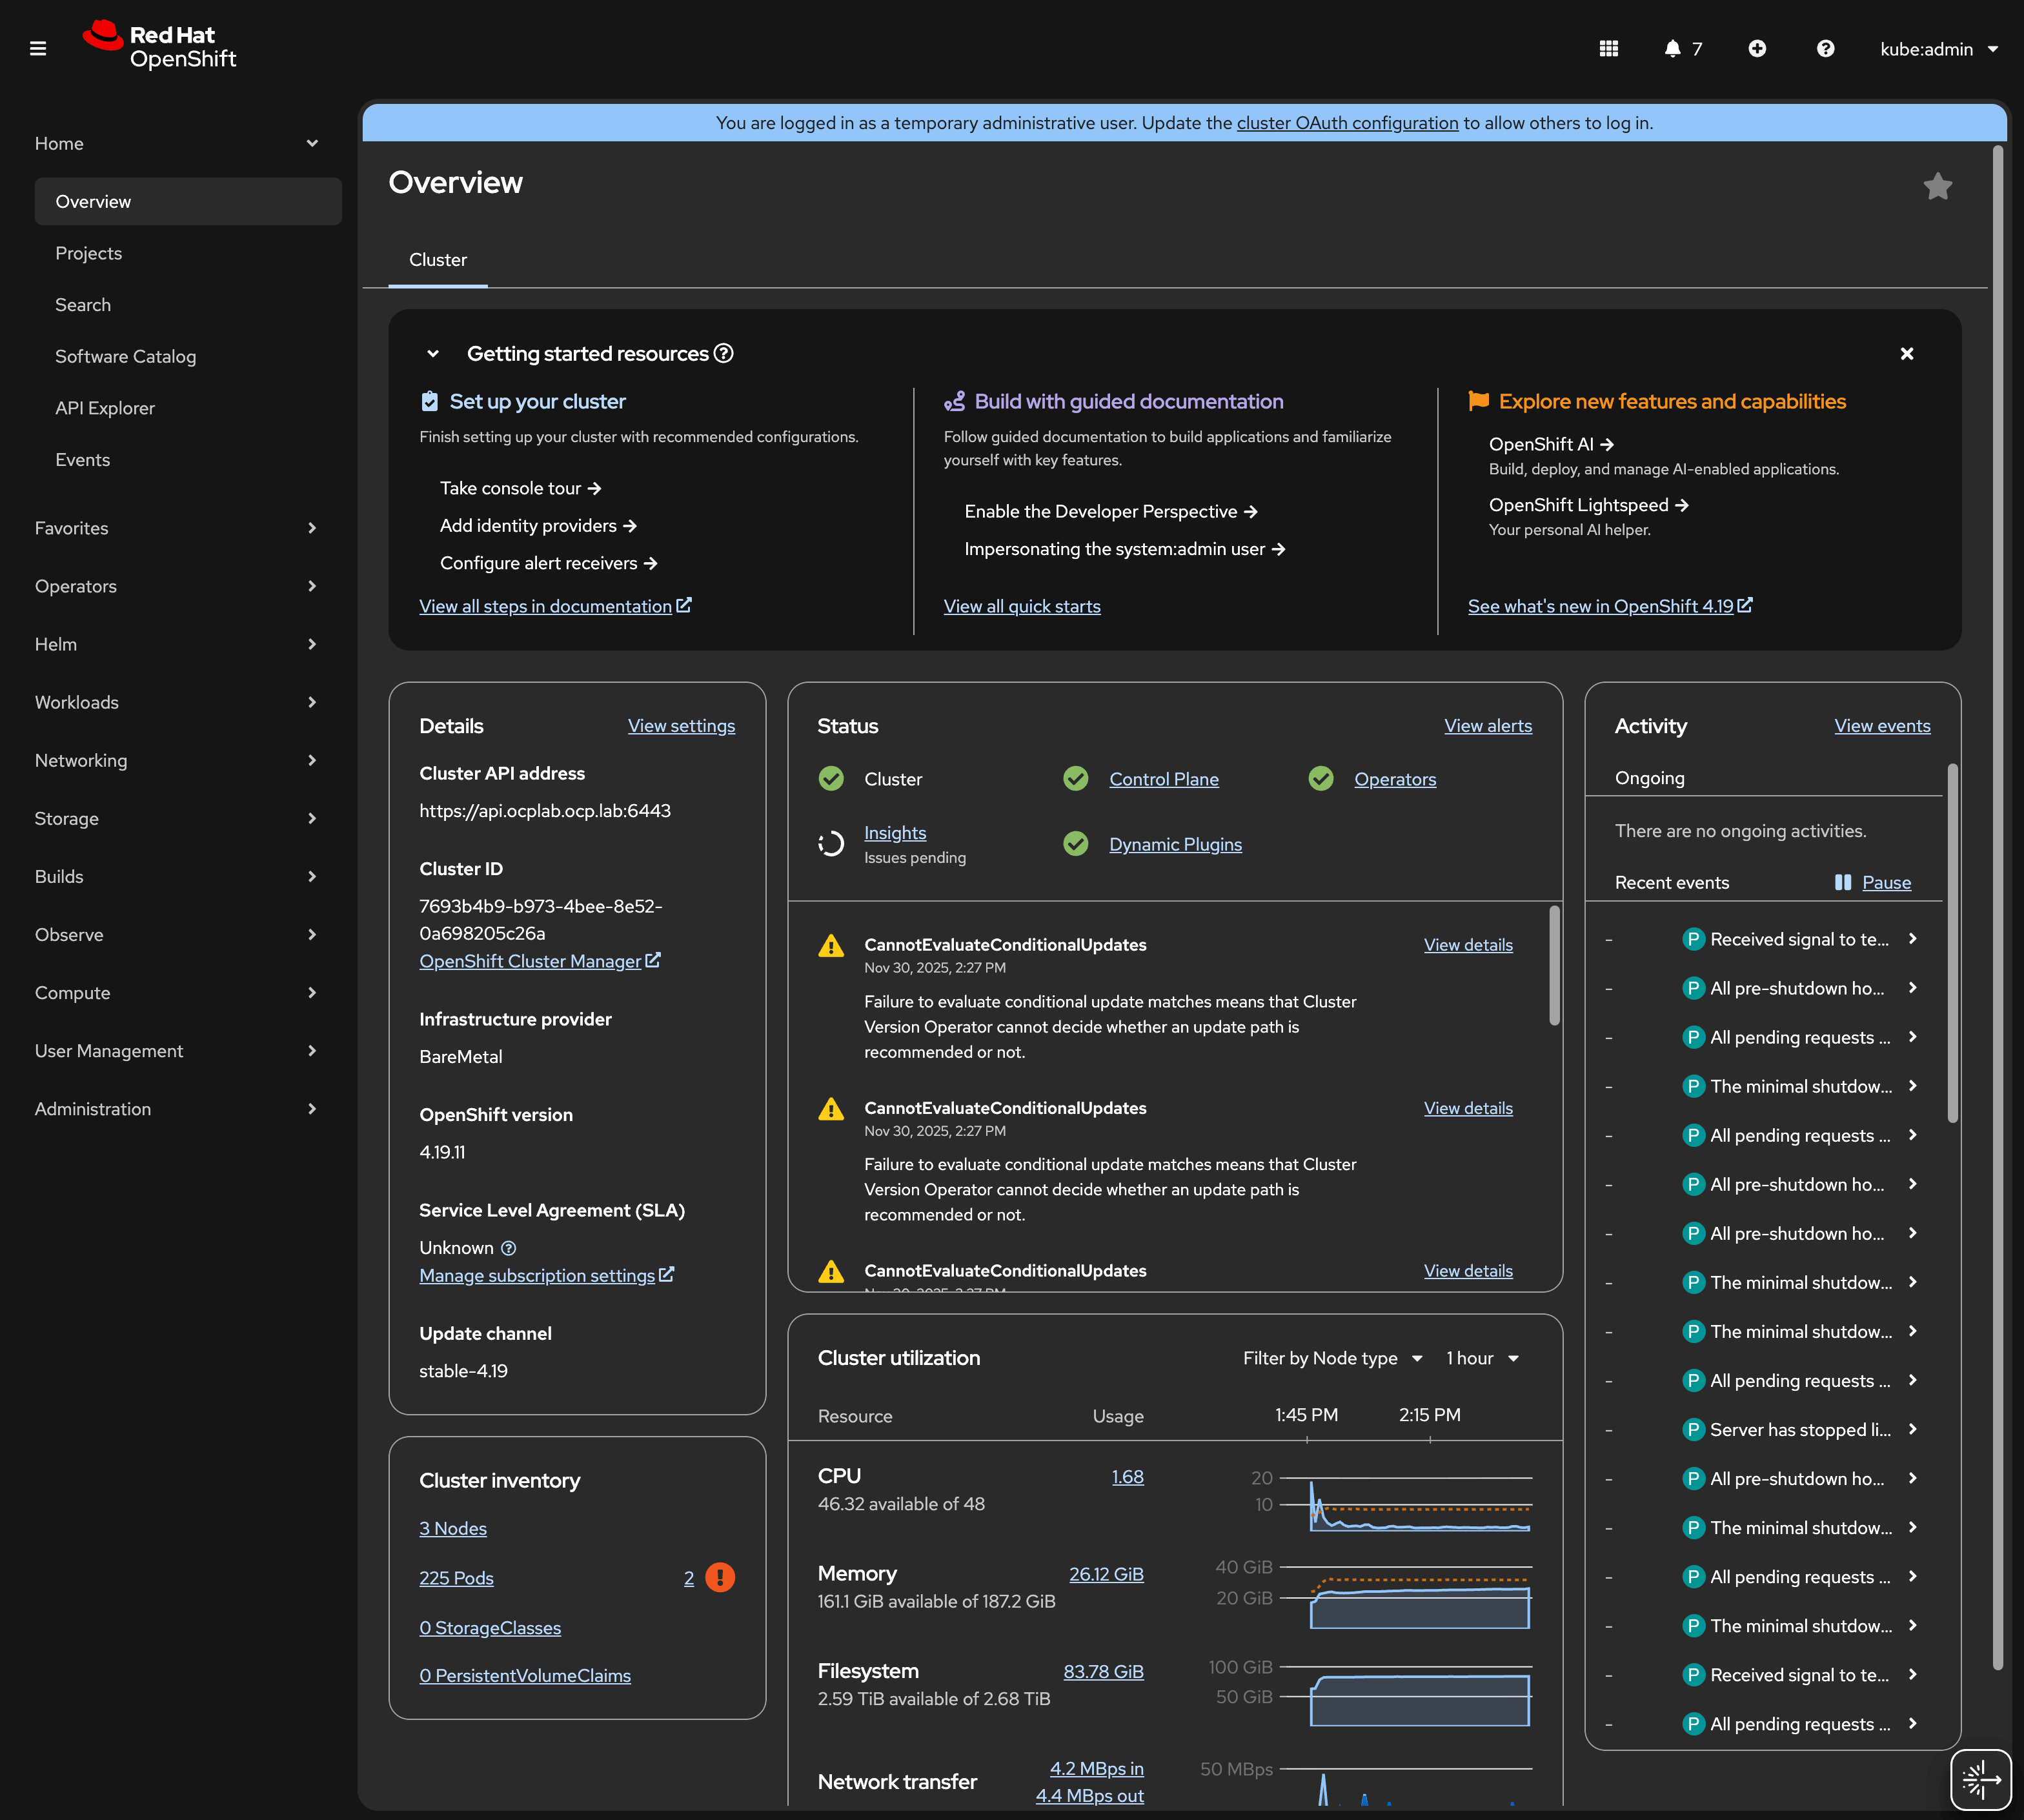Select Events in the Home menu
Screen dimensions: 2024x1820
pos(82,459)
